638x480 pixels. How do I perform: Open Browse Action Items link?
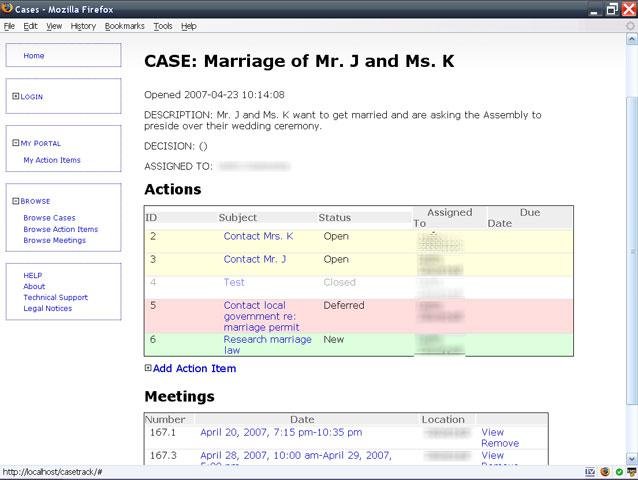61,229
